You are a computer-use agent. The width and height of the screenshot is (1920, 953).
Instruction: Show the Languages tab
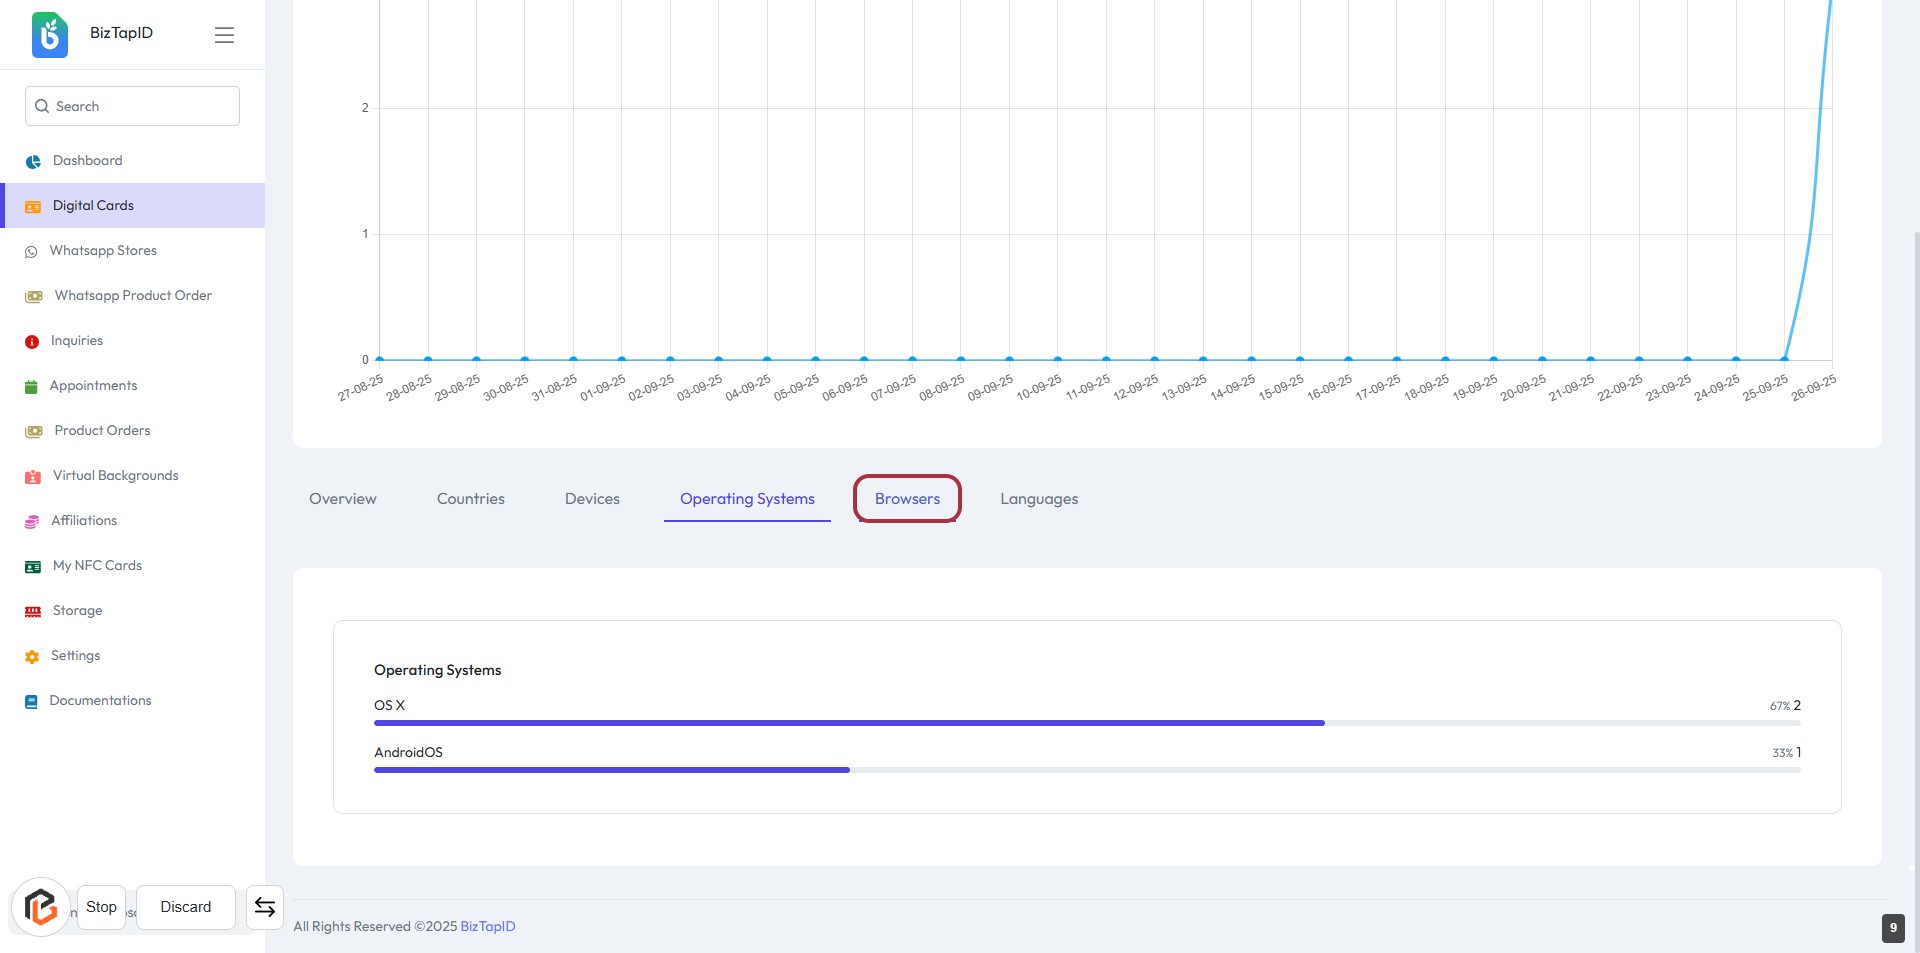(1039, 499)
